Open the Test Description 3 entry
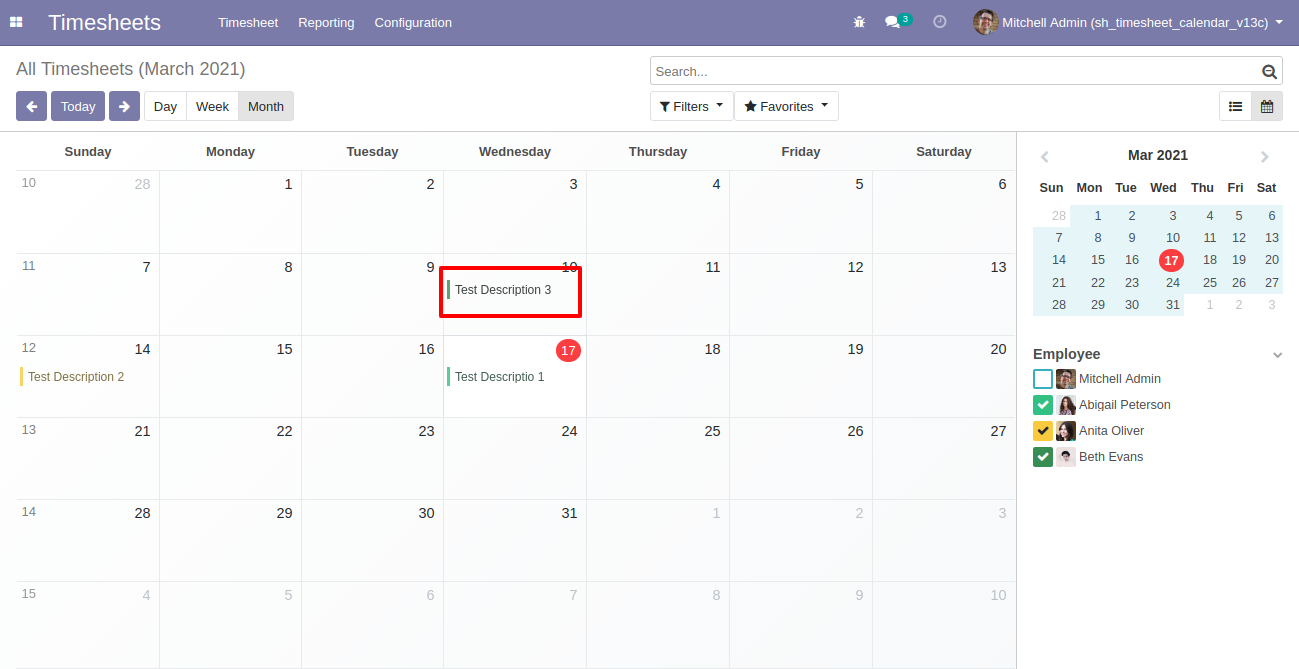Image resolution: width=1299 pixels, height=669 pixels. (x=513, y=290)
